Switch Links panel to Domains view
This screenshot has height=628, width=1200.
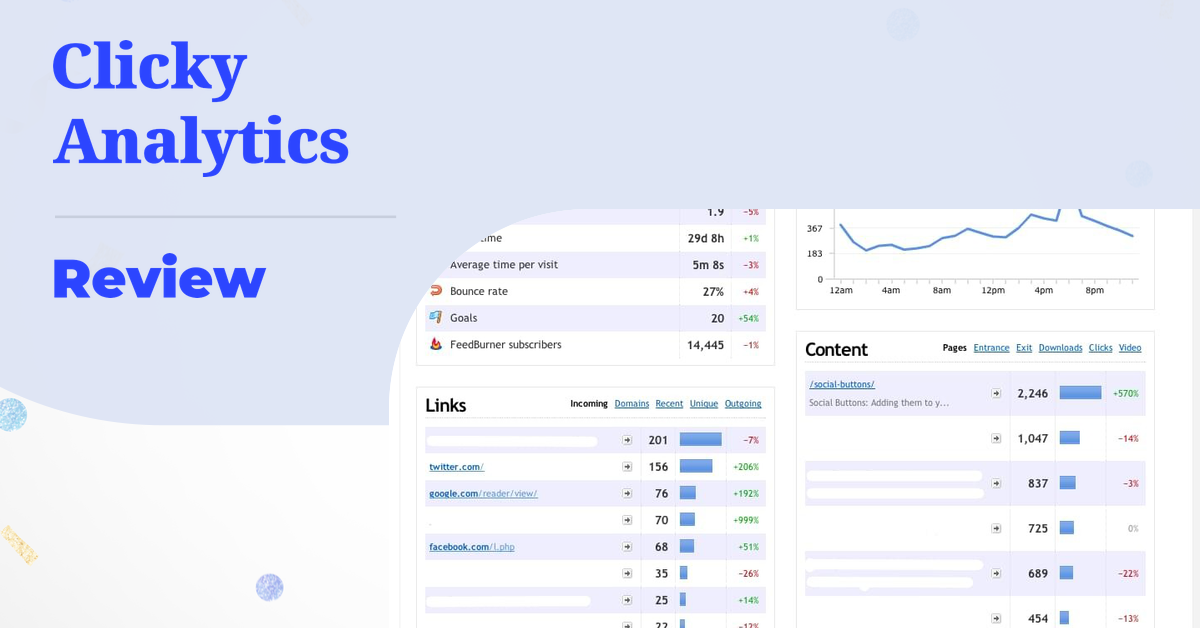tap(631, 404)
